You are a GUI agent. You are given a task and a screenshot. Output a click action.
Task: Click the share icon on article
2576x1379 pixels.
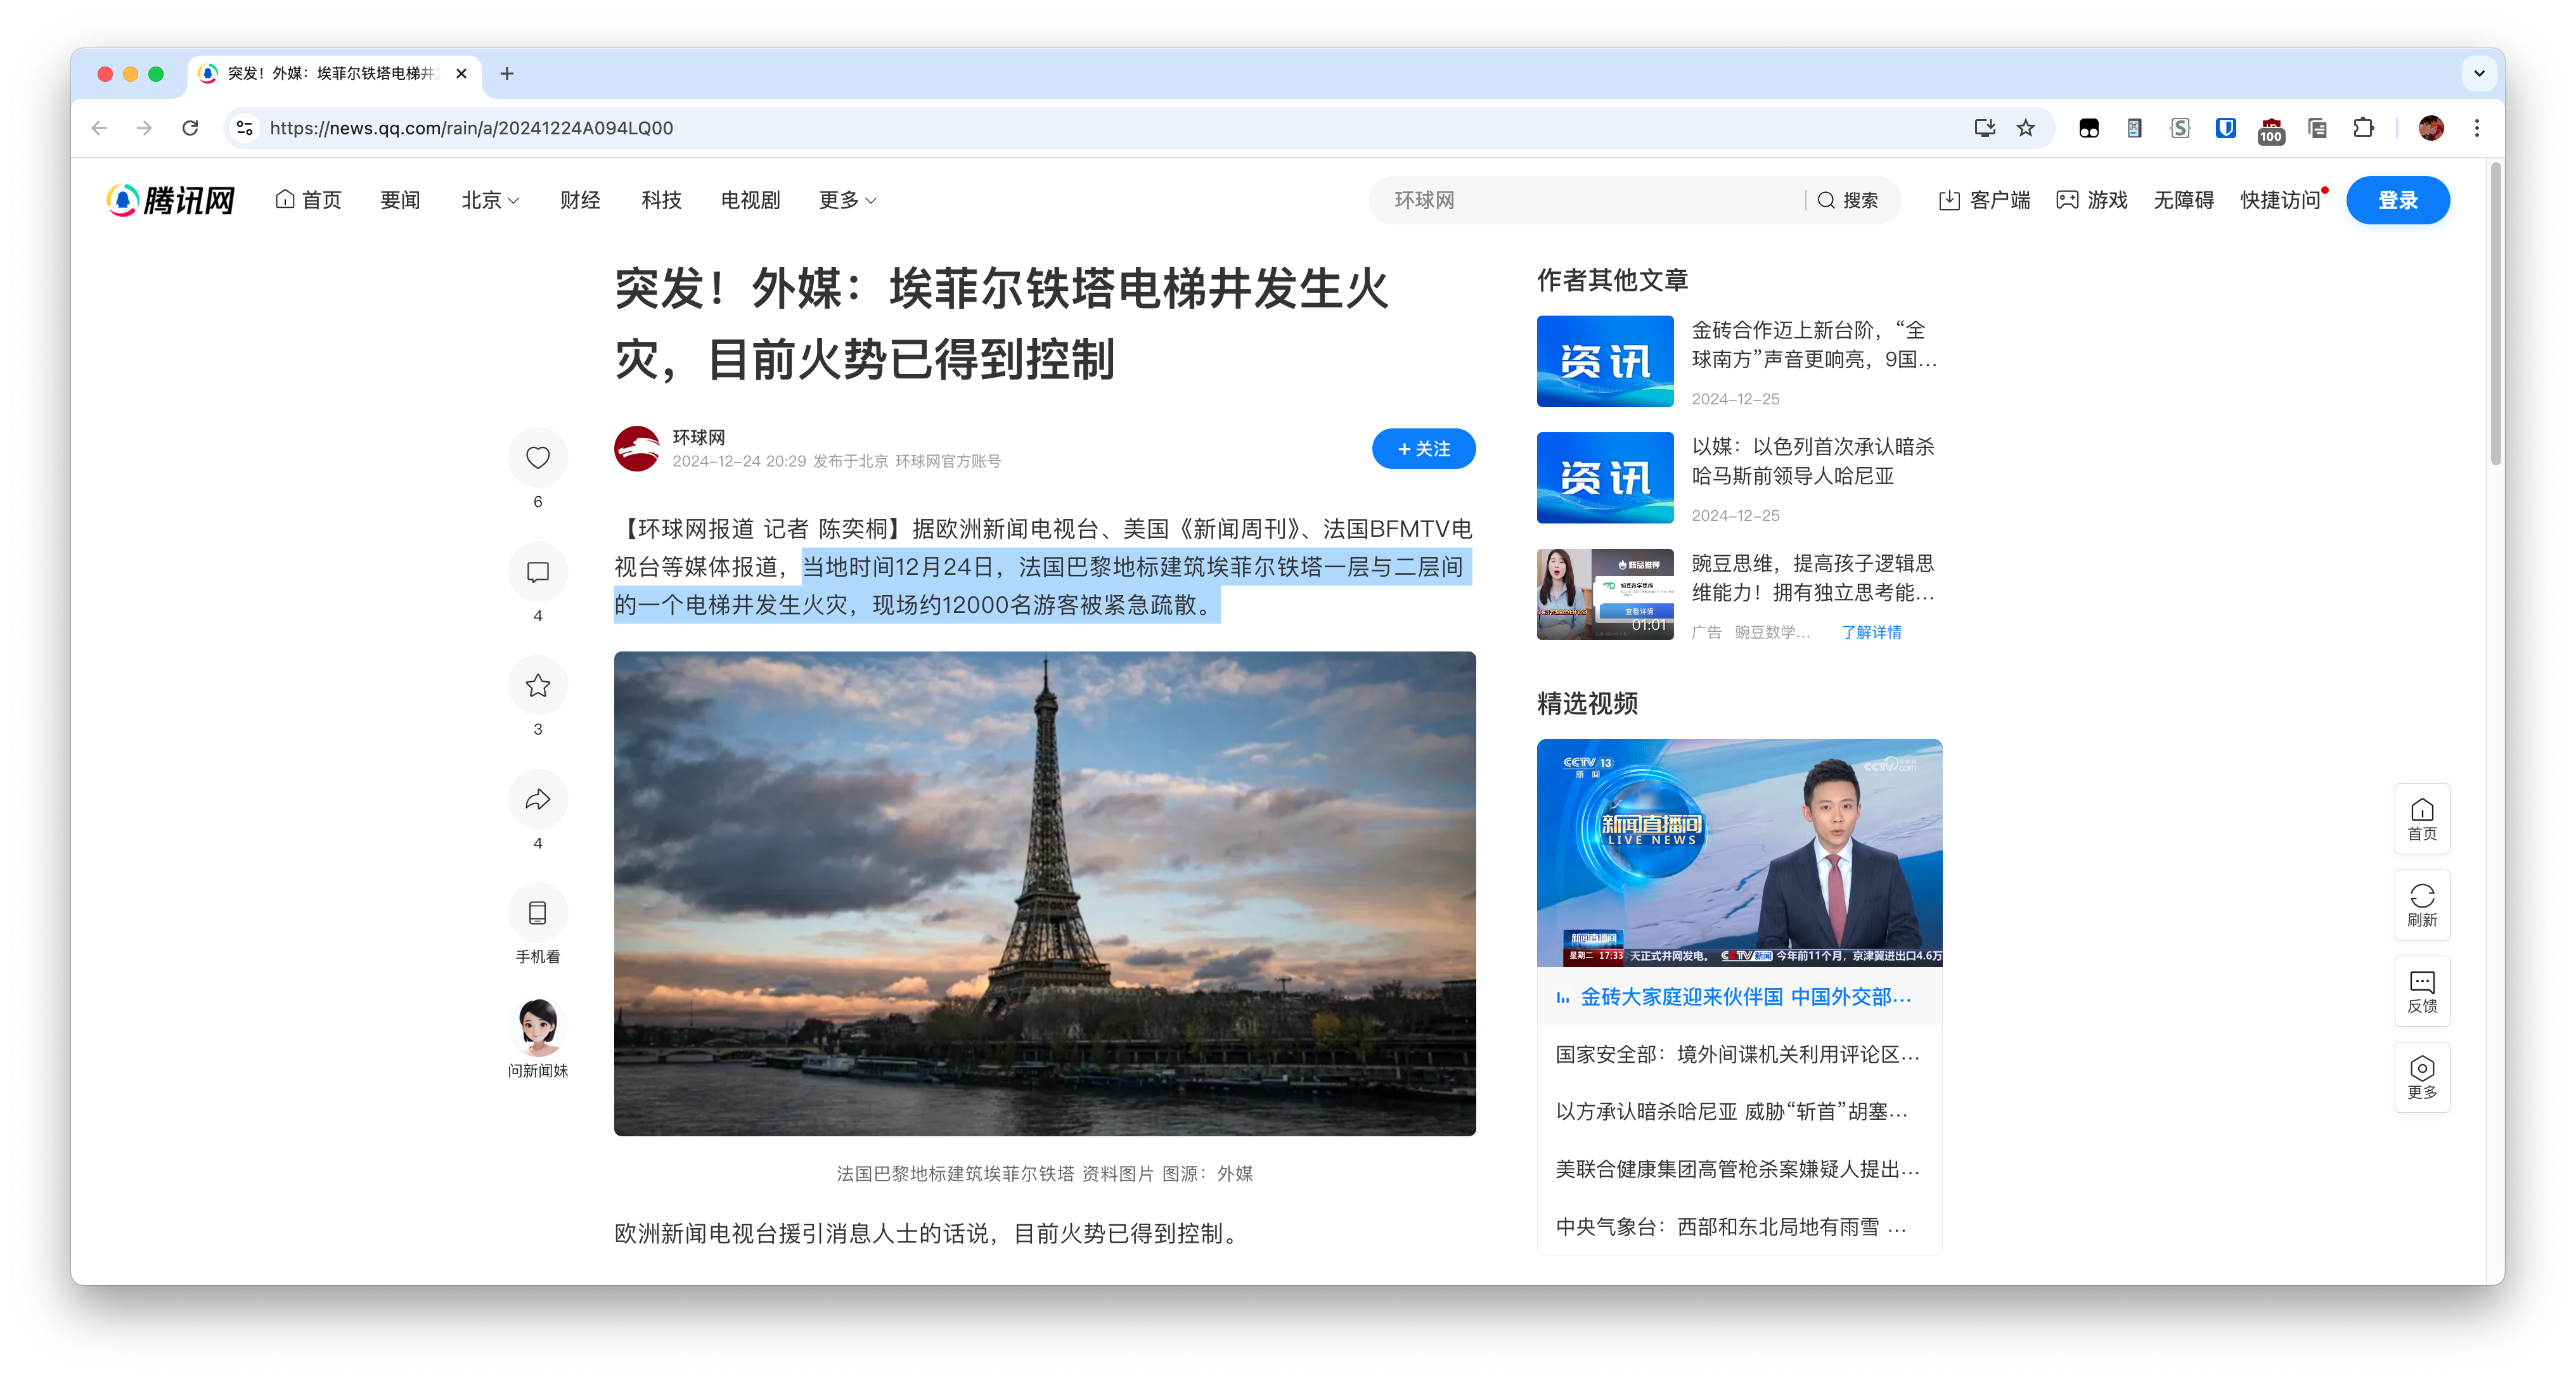537,800
